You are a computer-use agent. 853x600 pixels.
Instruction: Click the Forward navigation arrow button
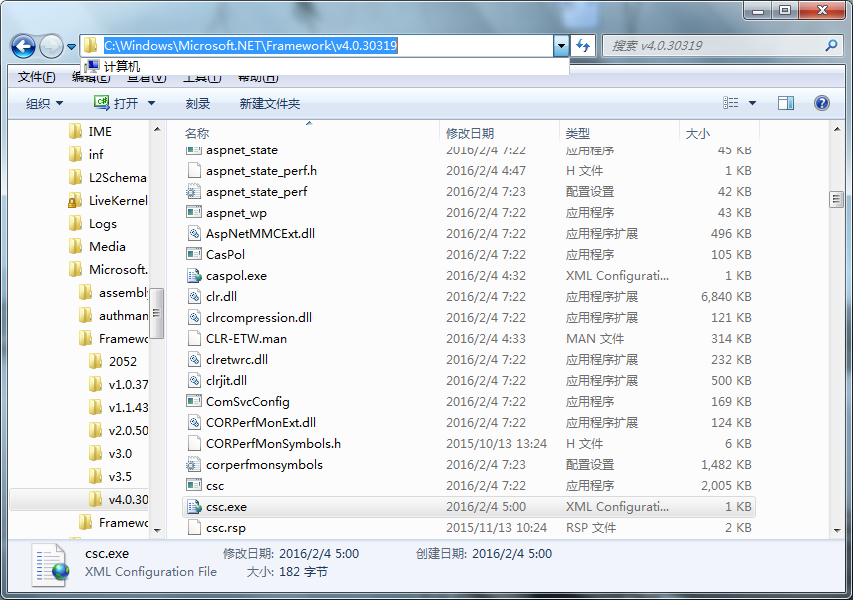point(52,46)
